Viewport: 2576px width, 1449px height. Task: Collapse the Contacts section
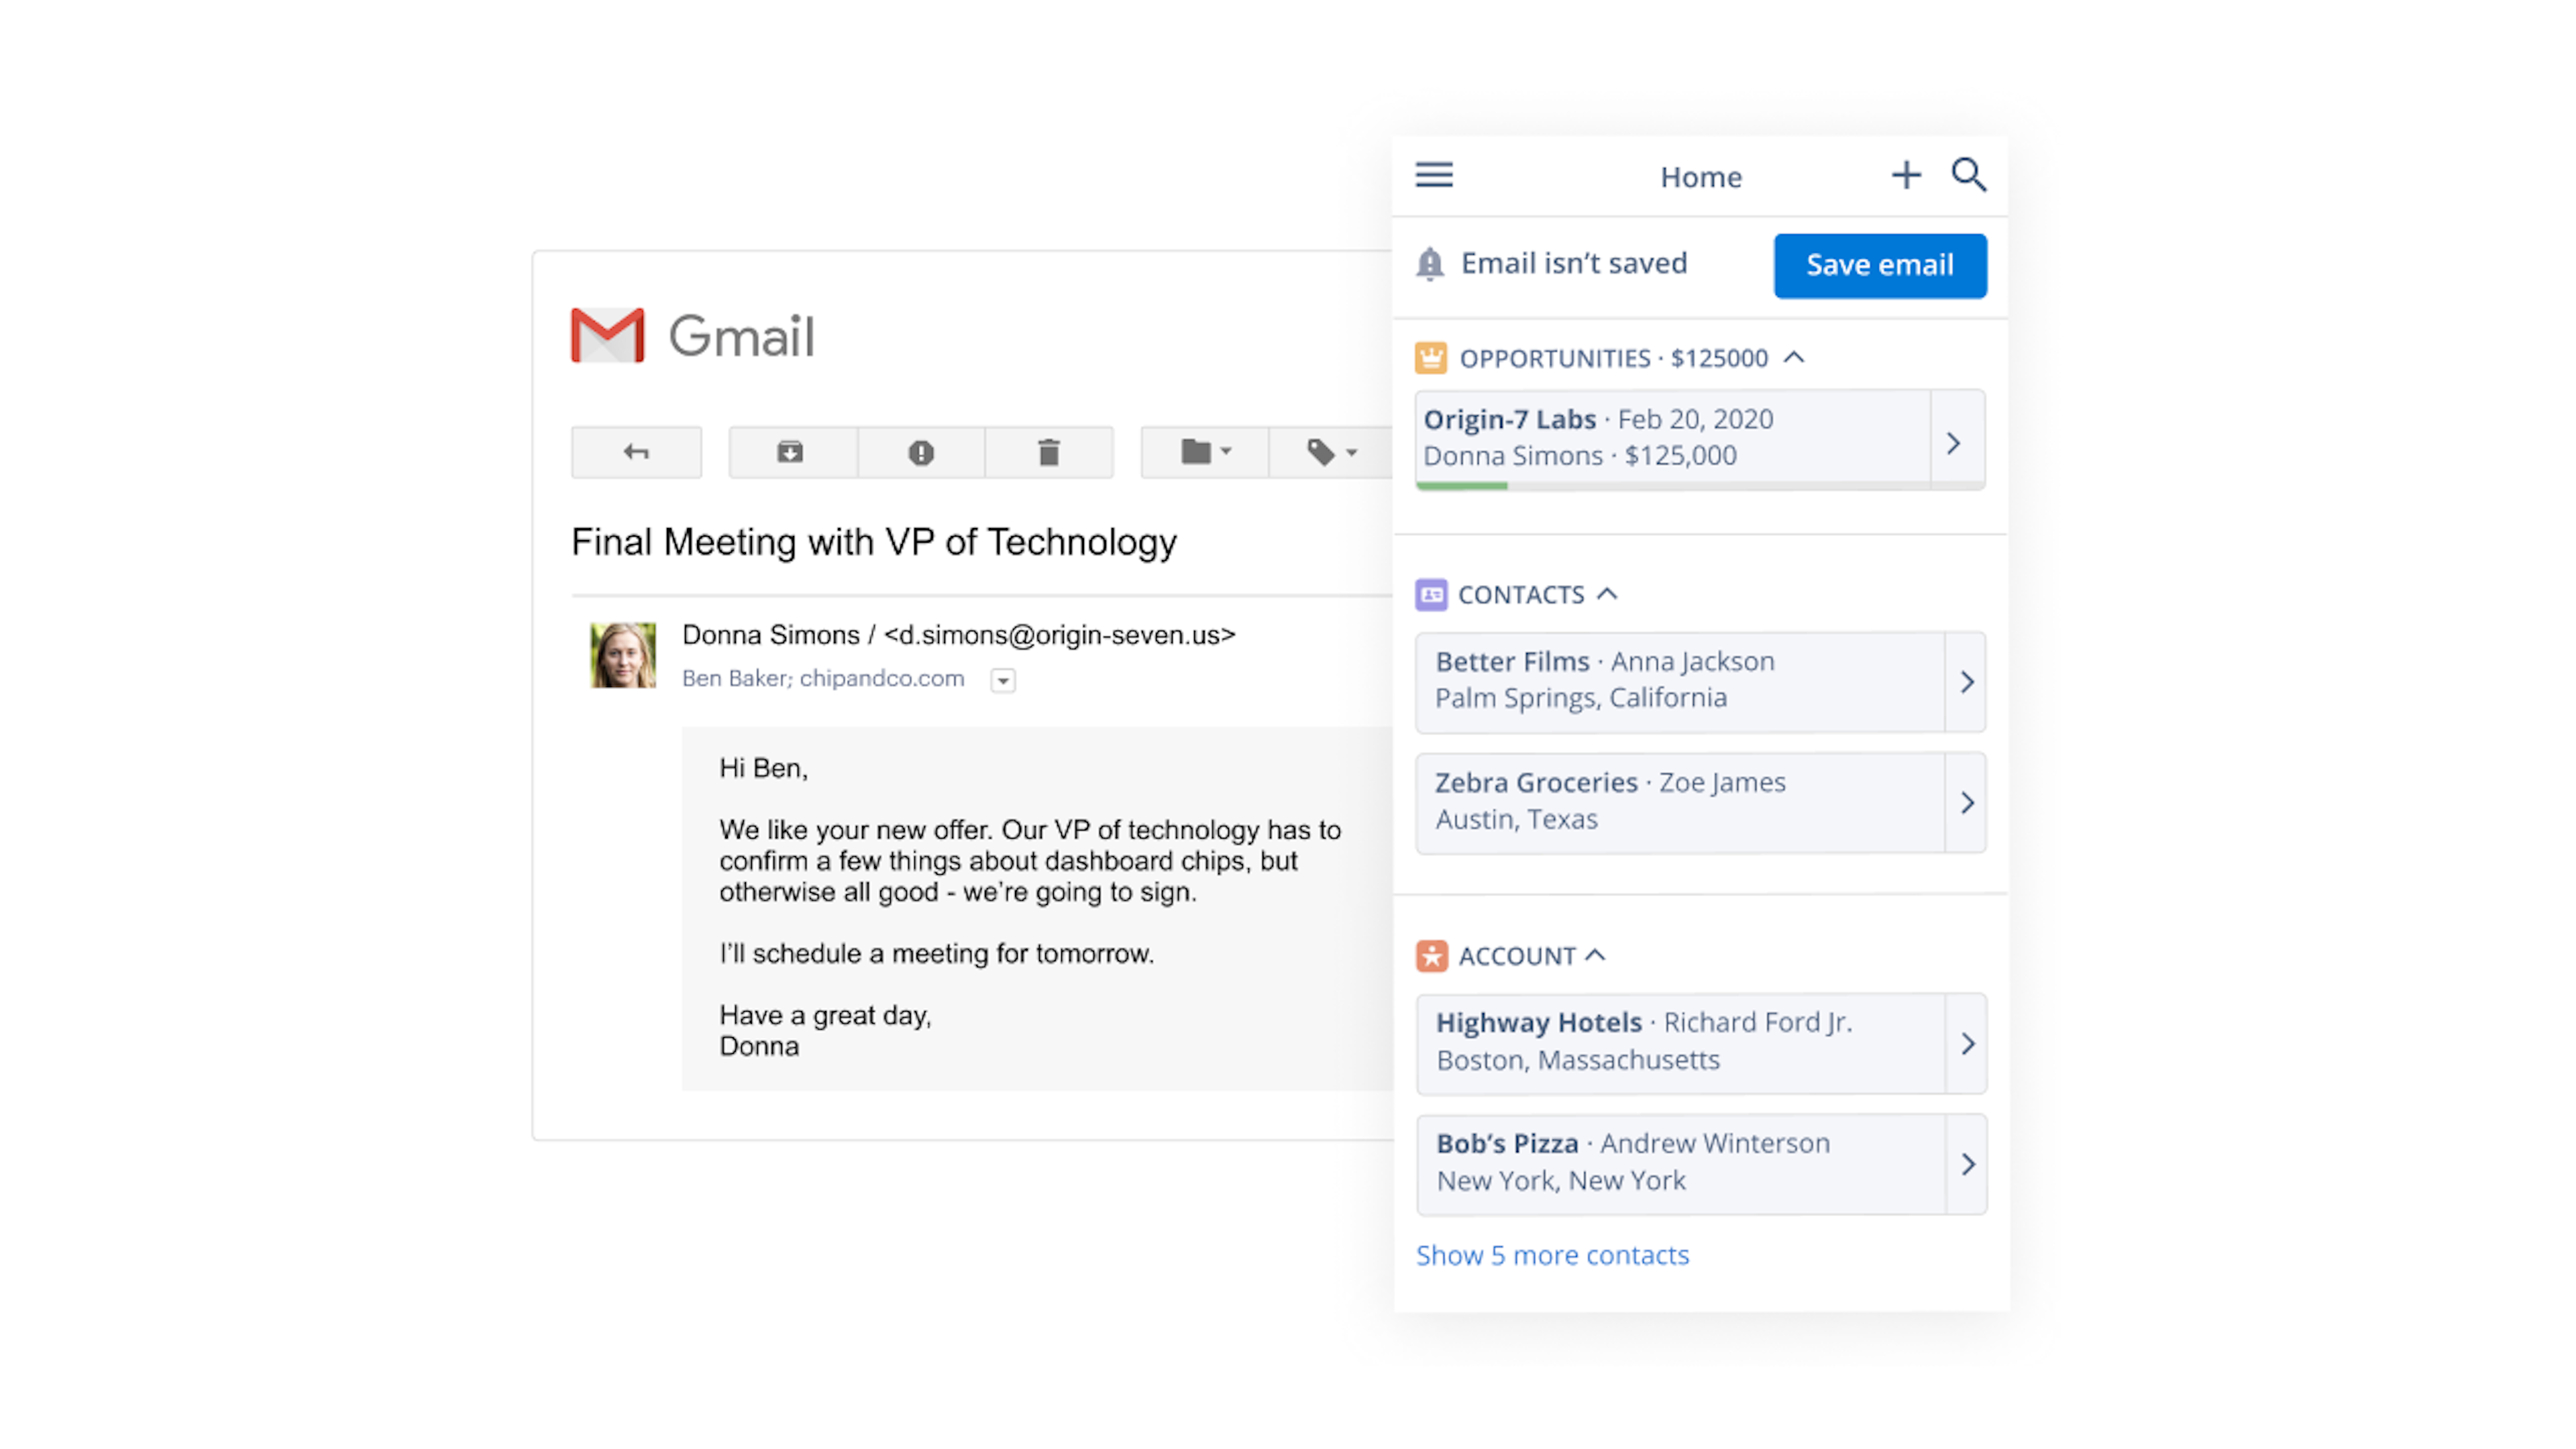1607,593
